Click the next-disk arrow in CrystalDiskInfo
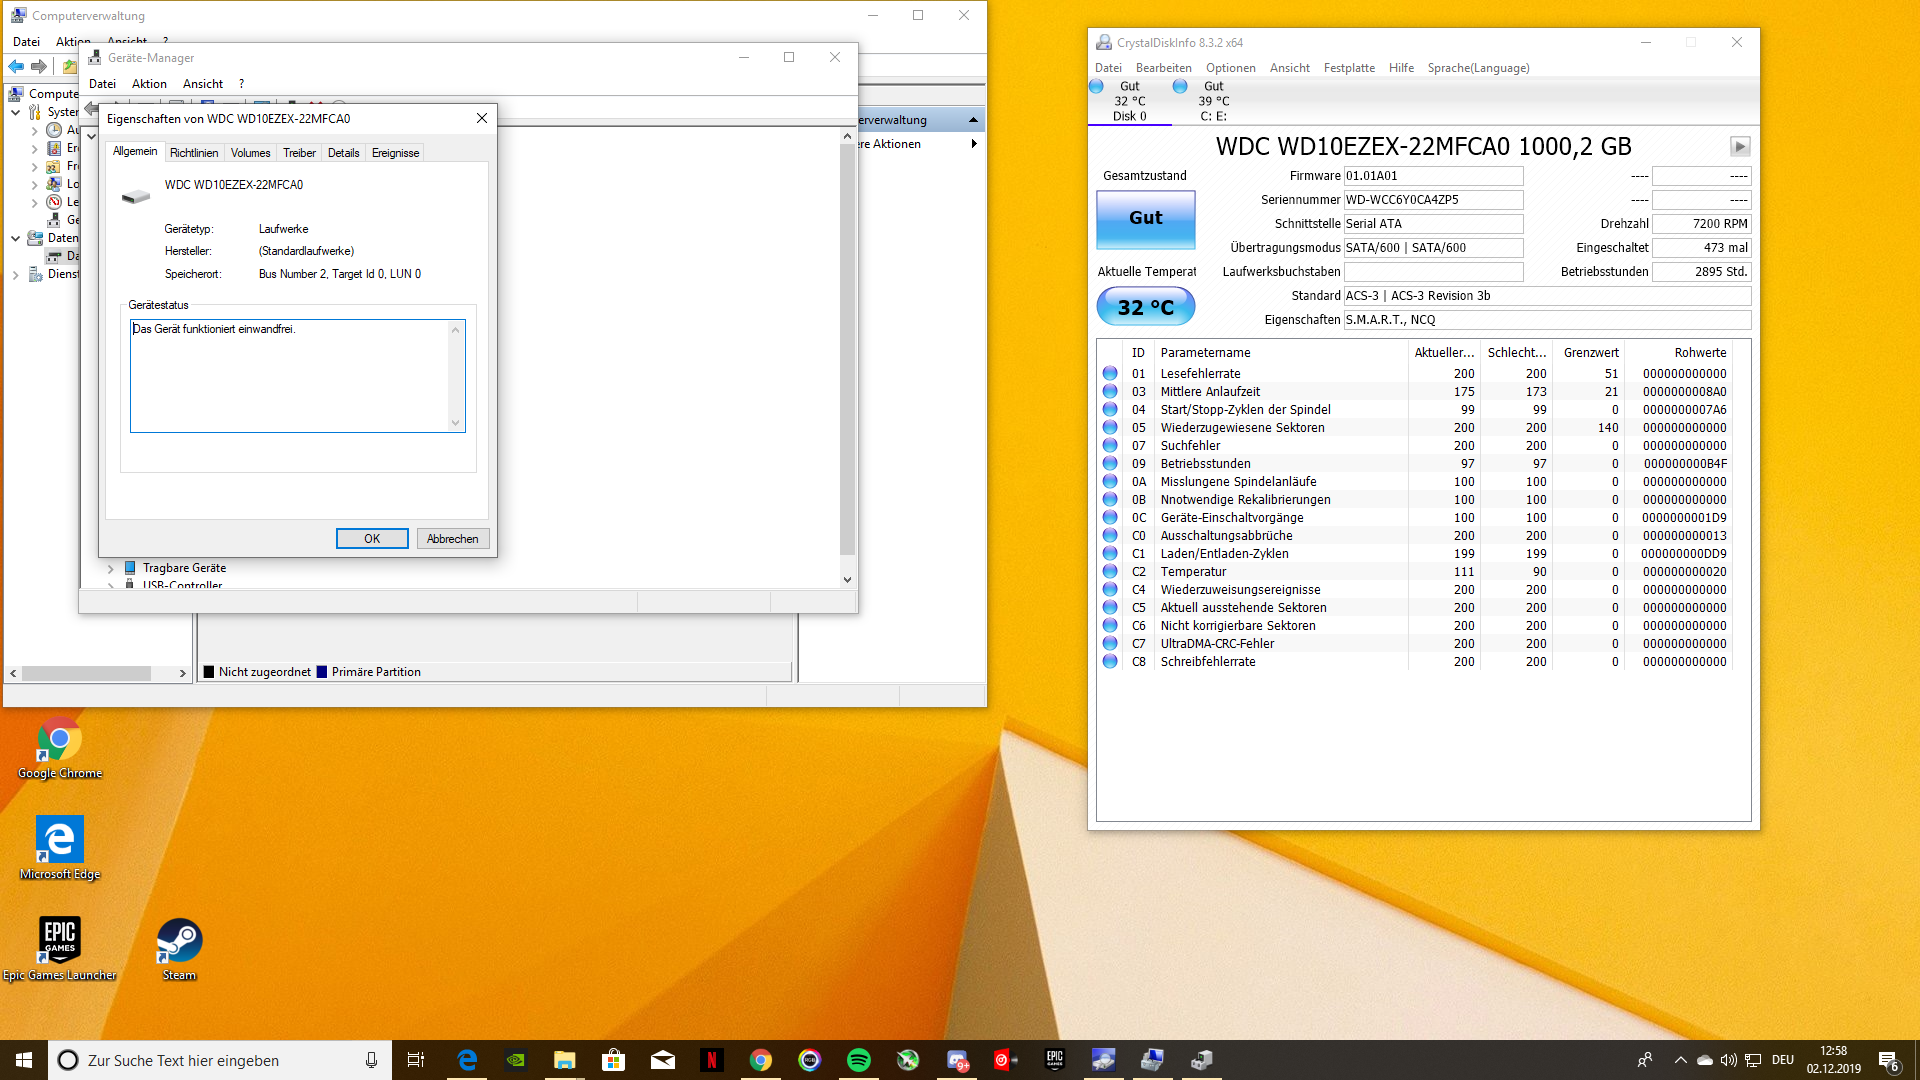Viewport: 1920px width, 1080px height. pos(1740,147)
